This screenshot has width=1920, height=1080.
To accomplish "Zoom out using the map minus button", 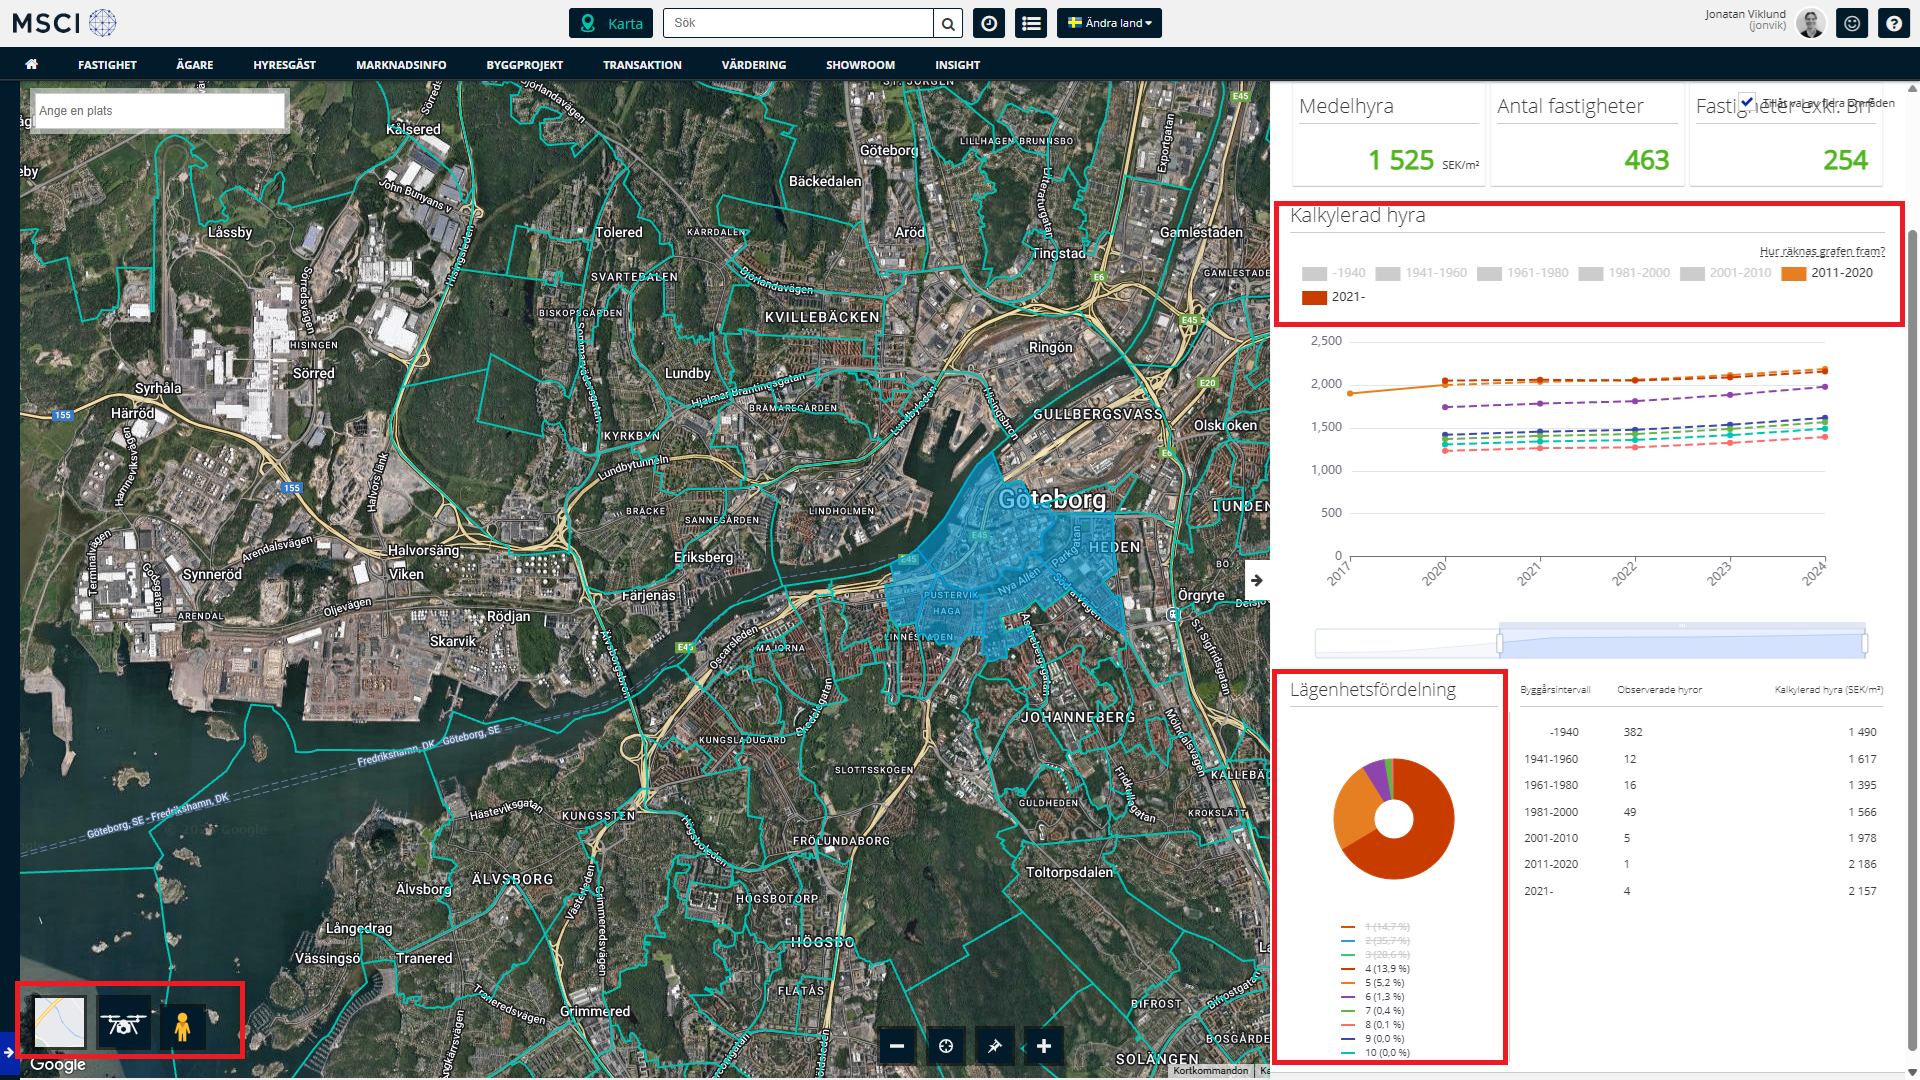I will [897, 1046].
